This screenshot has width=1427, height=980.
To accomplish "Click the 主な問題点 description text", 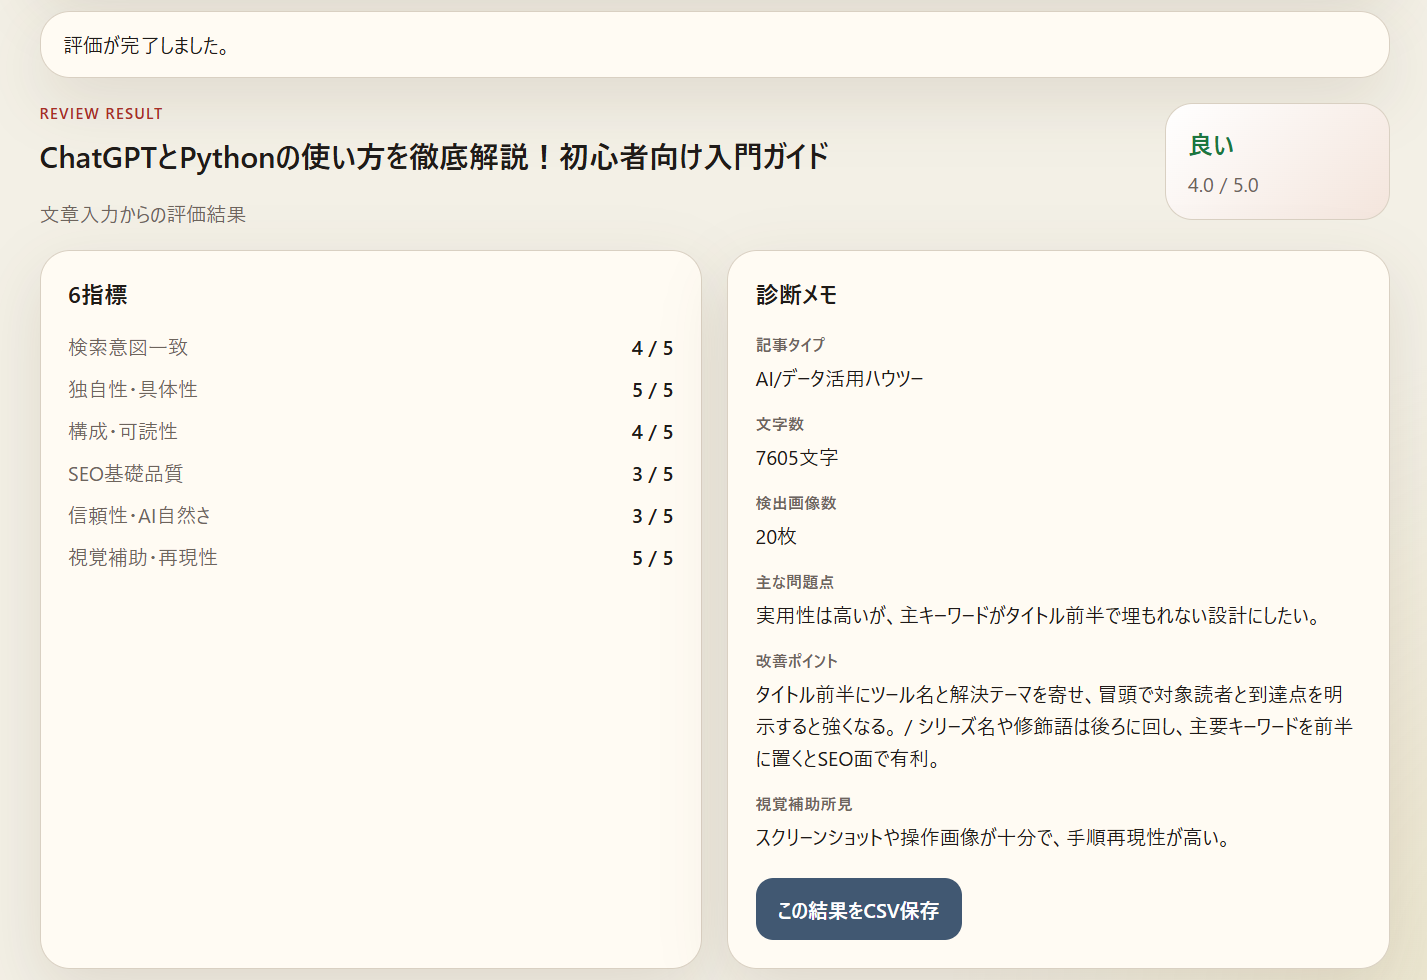I will tap(1037, 616).
